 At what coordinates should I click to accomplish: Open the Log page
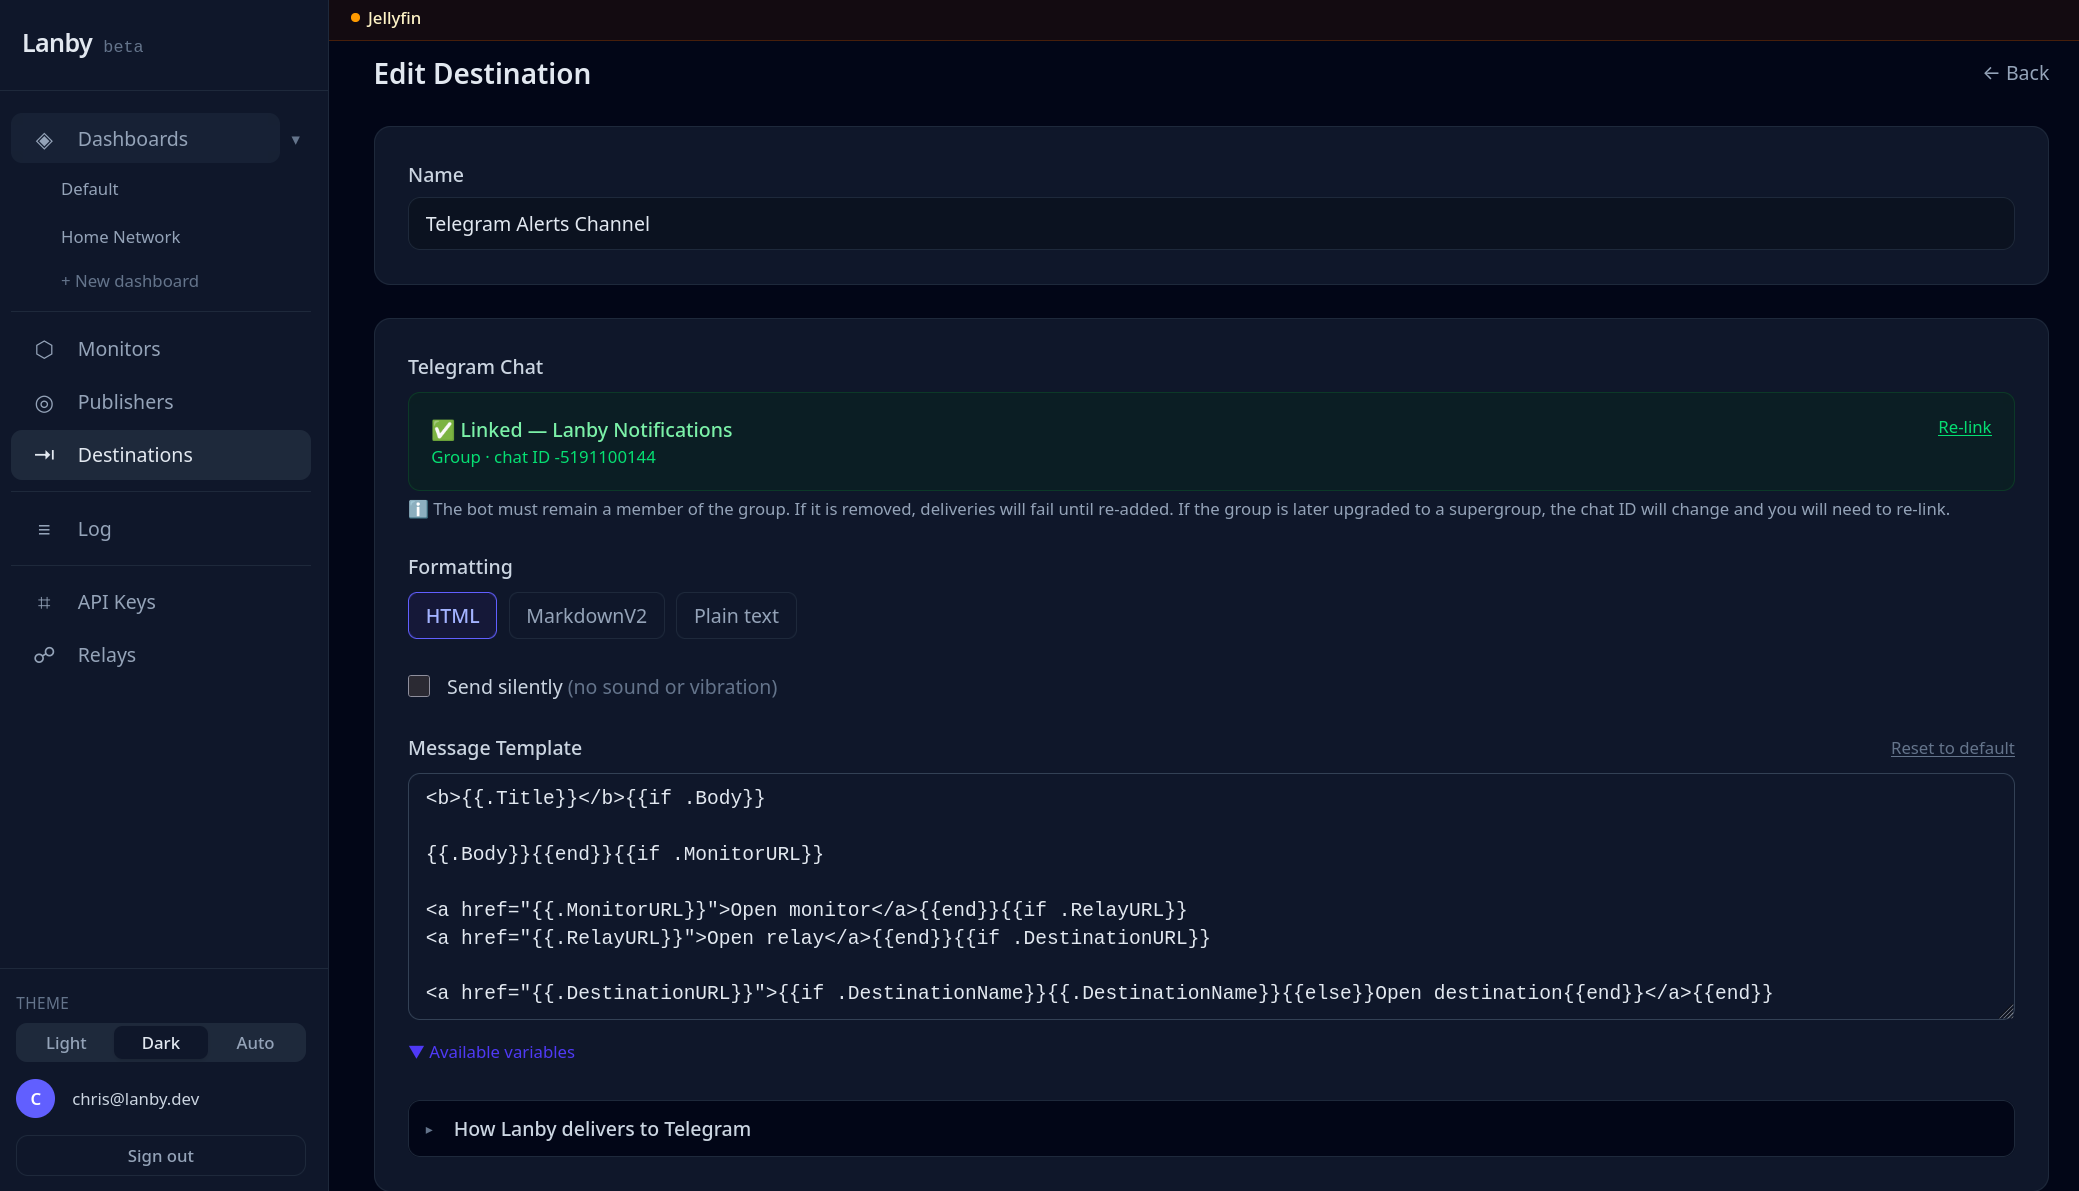tap(161, 529)
